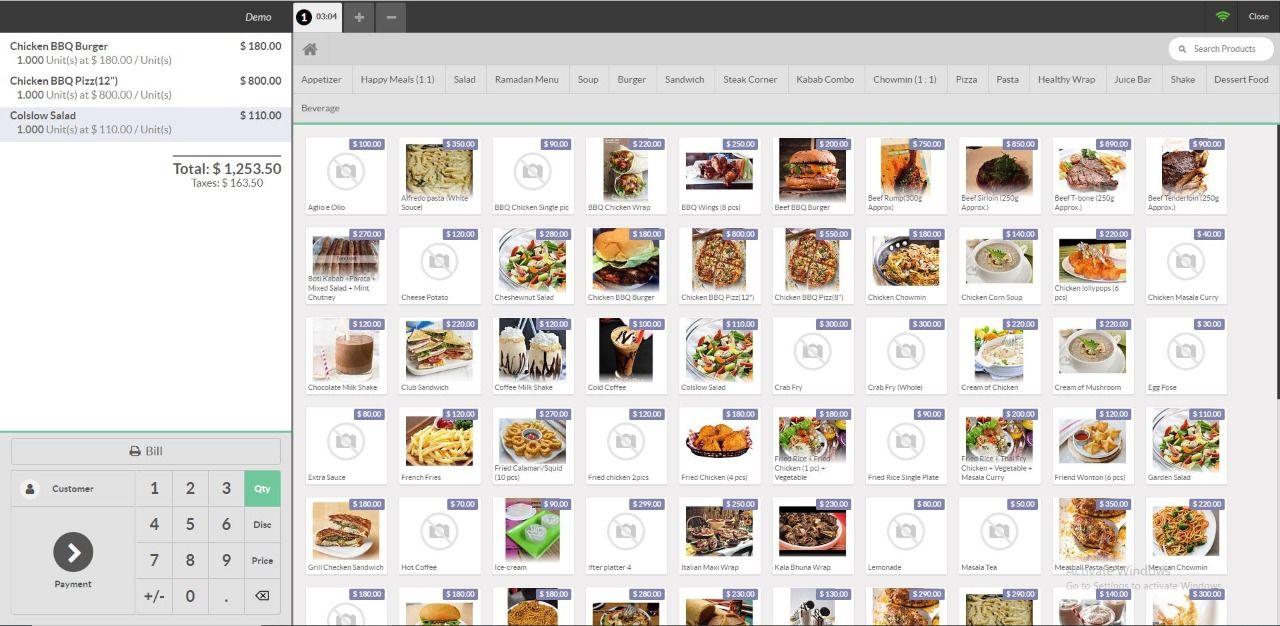Click the home breadcrumb icon
The width and height of the screenshot is (1280, 626).
pyautogui.click(x=310, y=49)
